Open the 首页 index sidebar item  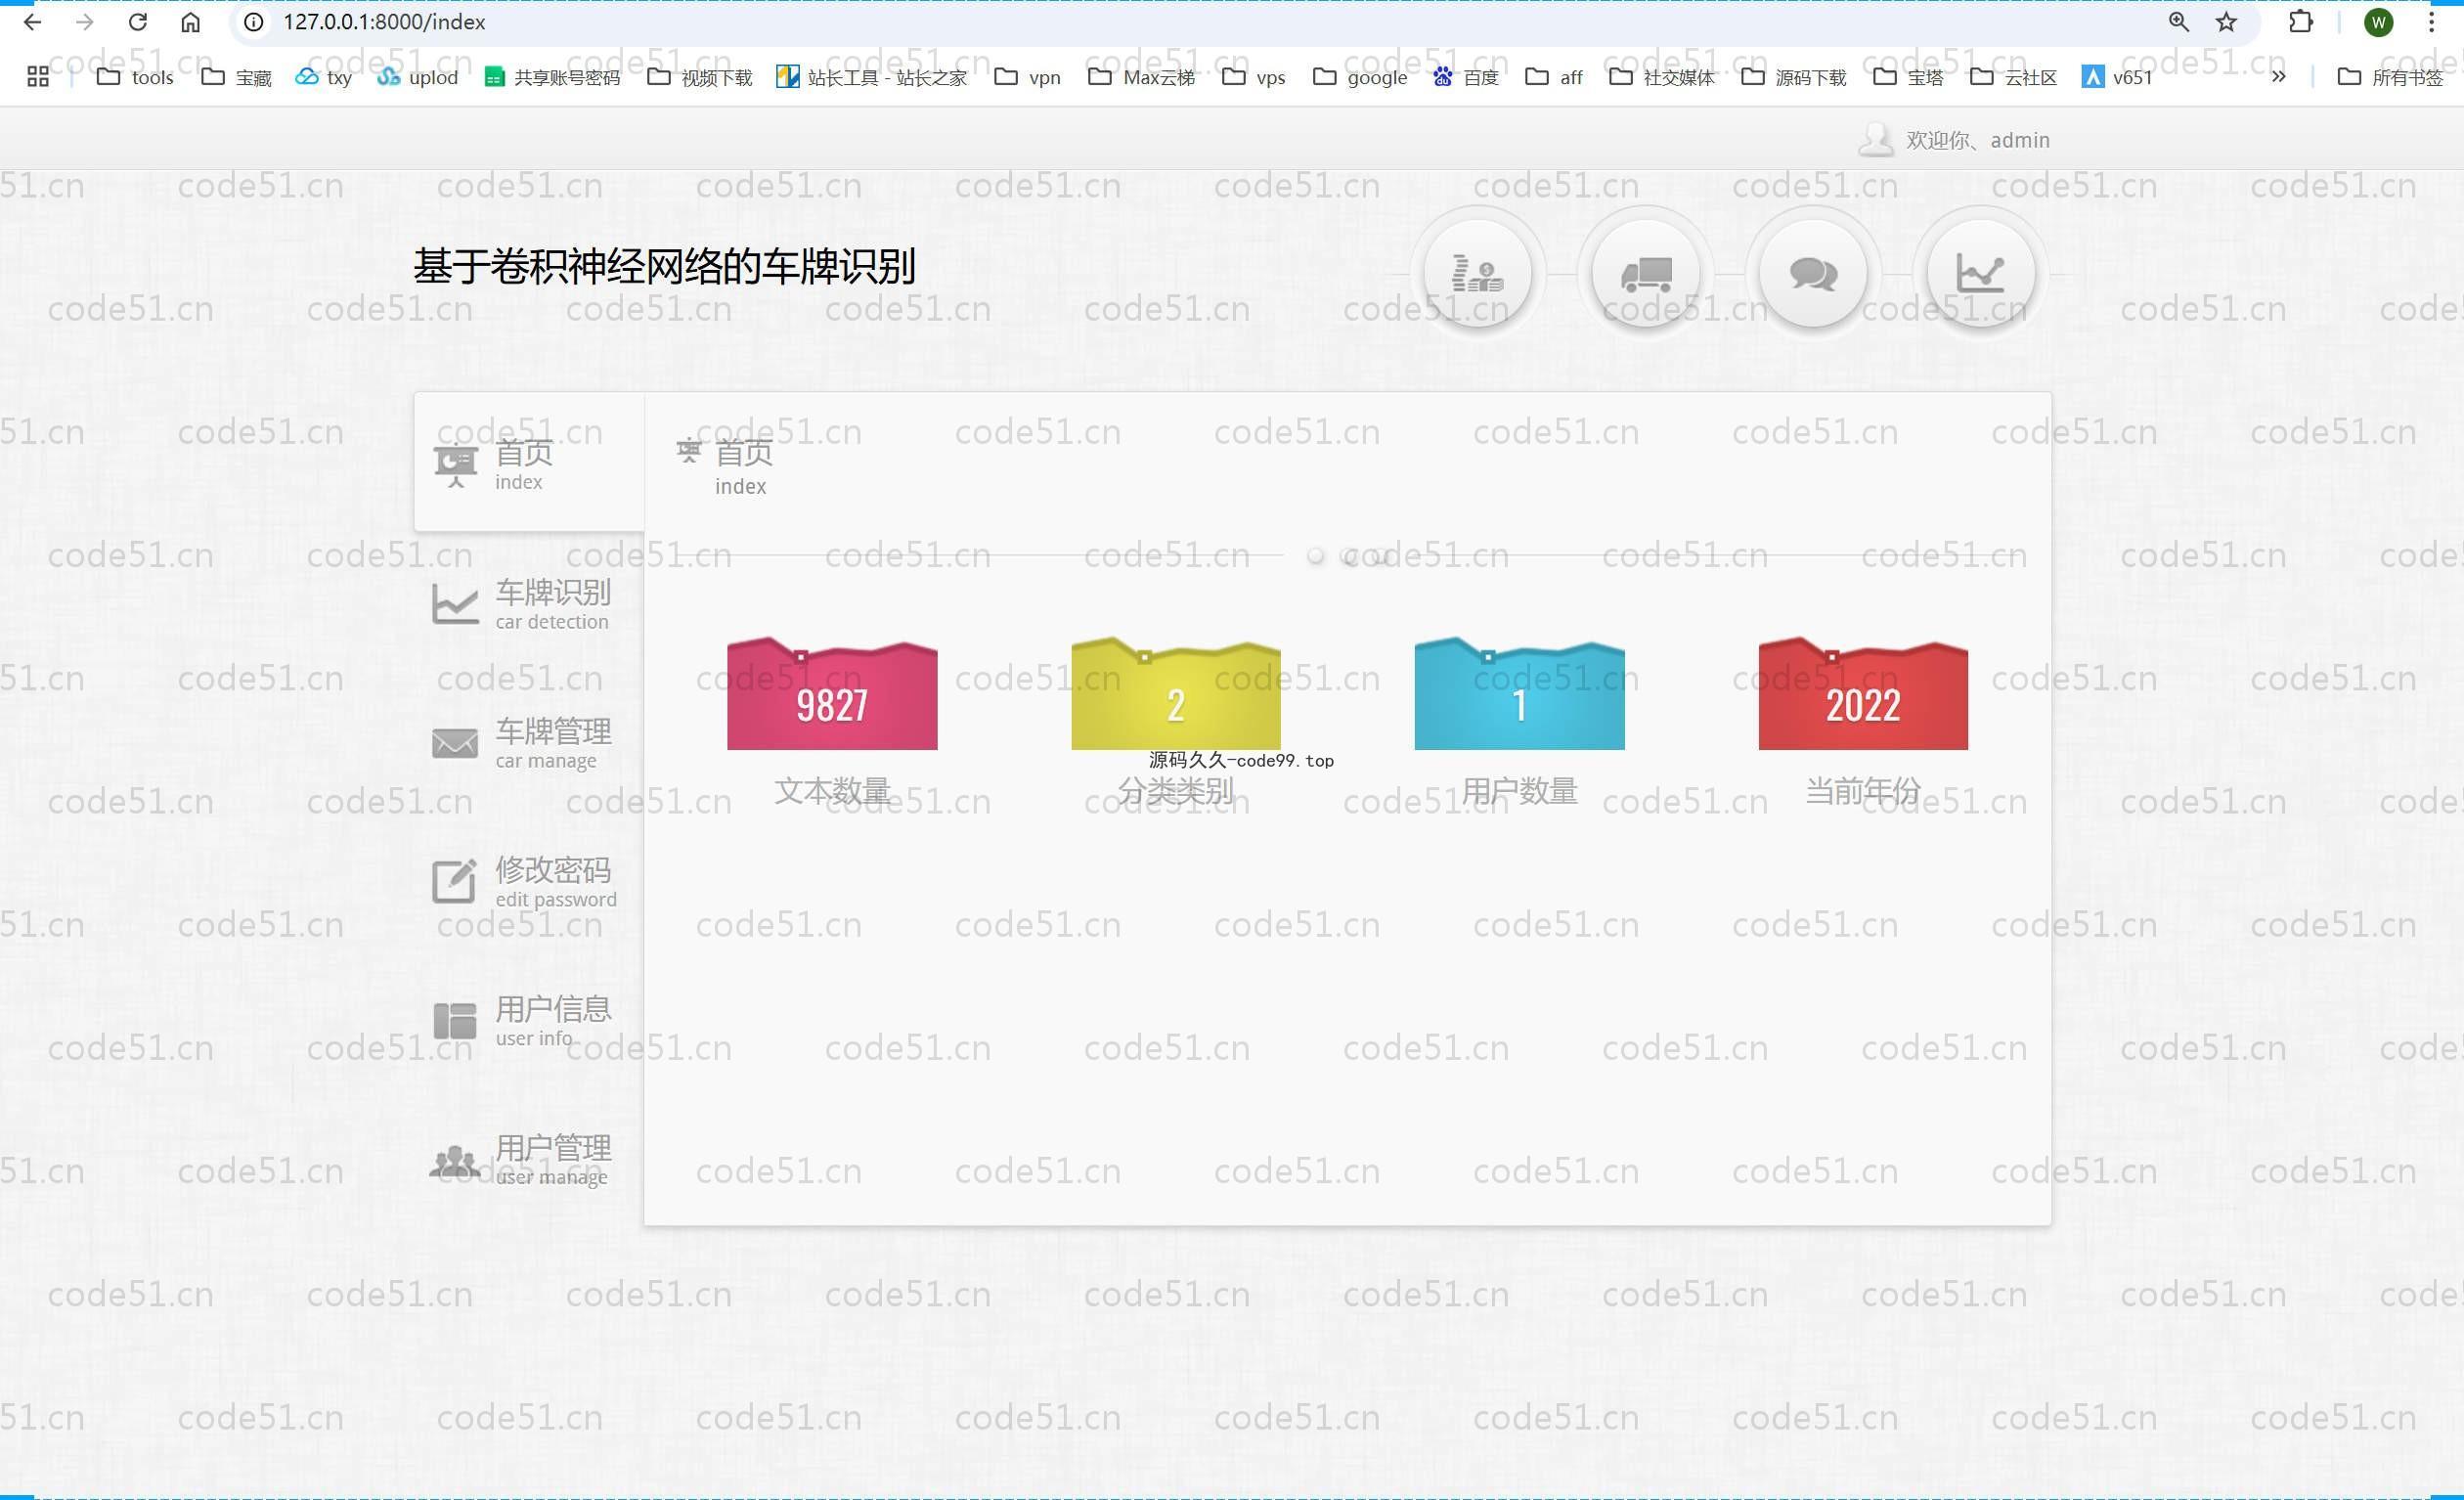[529, 462]
